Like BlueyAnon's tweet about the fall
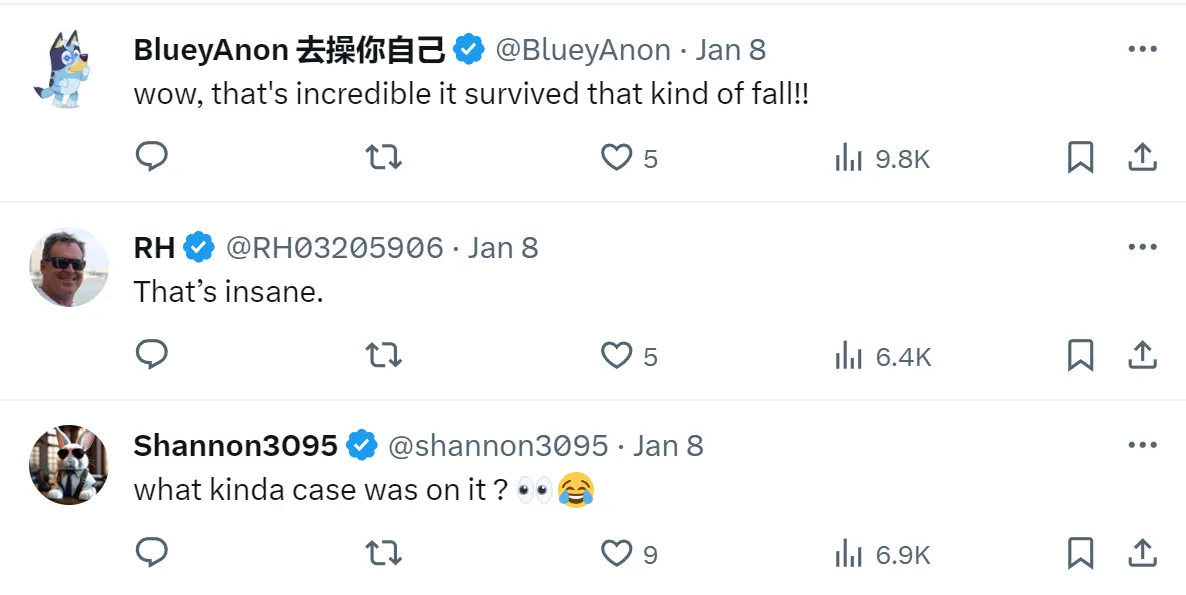 point(617,157)
